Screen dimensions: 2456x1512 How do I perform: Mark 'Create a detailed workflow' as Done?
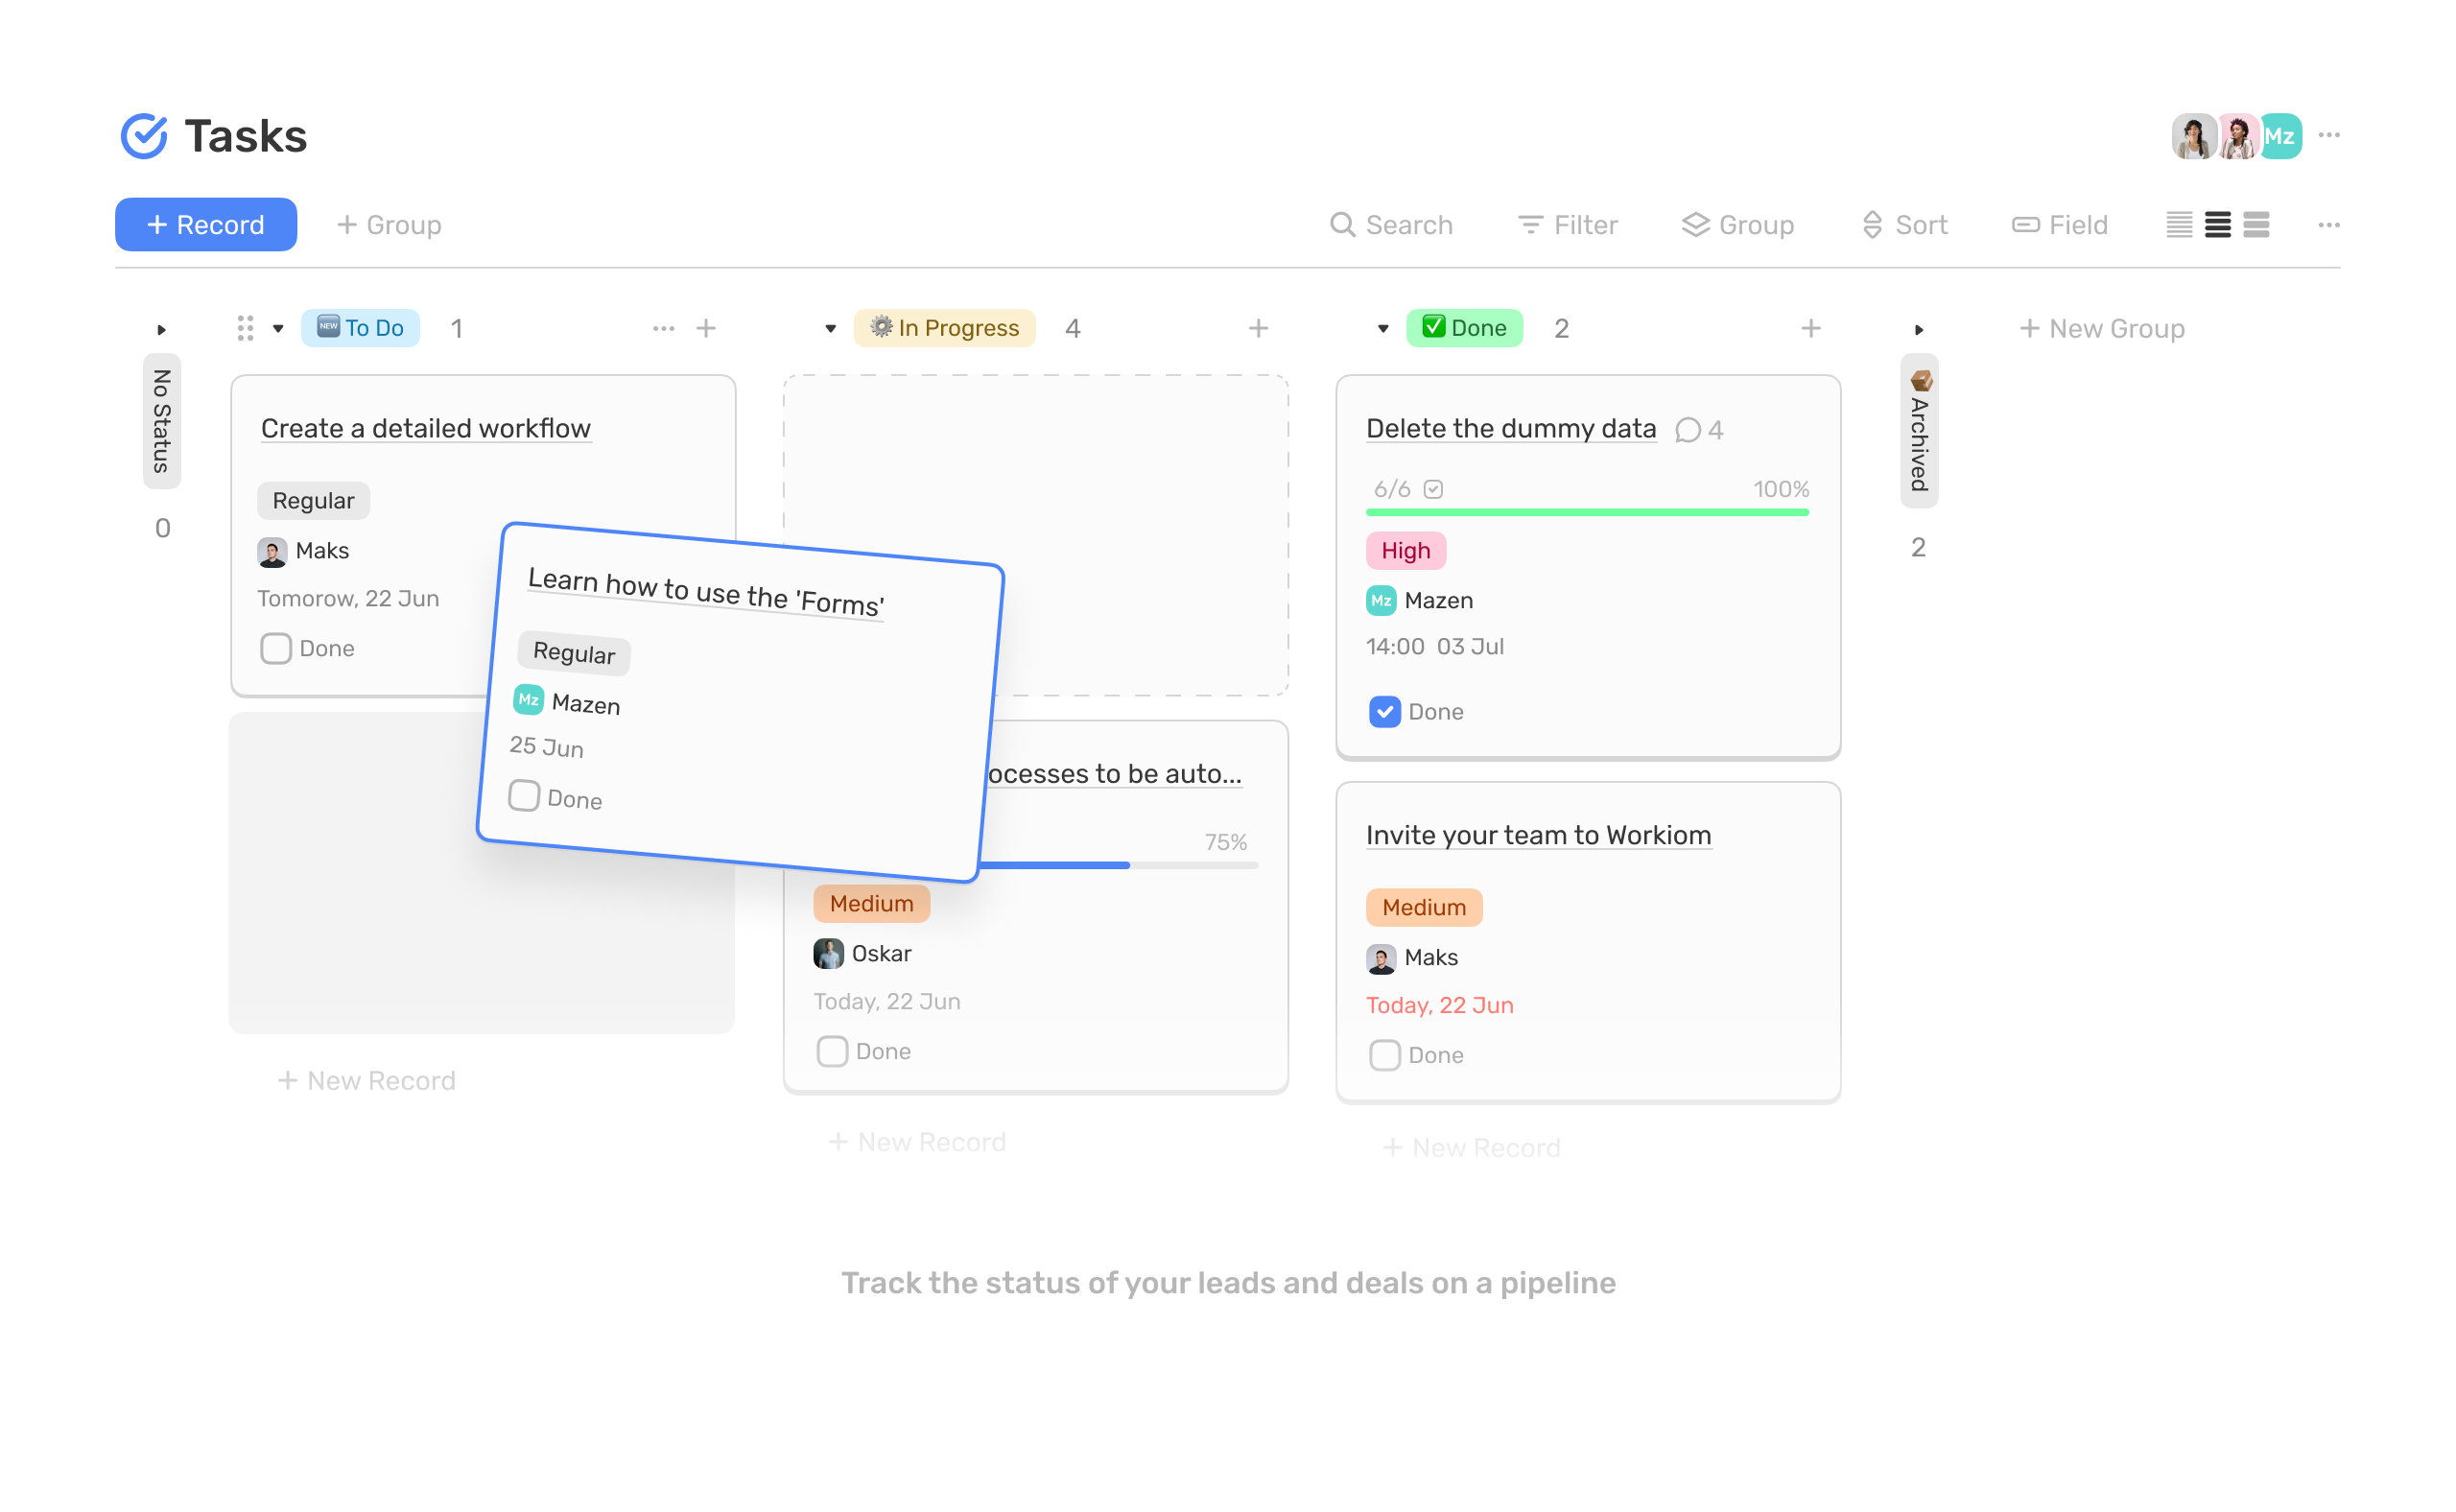[275, 648]
